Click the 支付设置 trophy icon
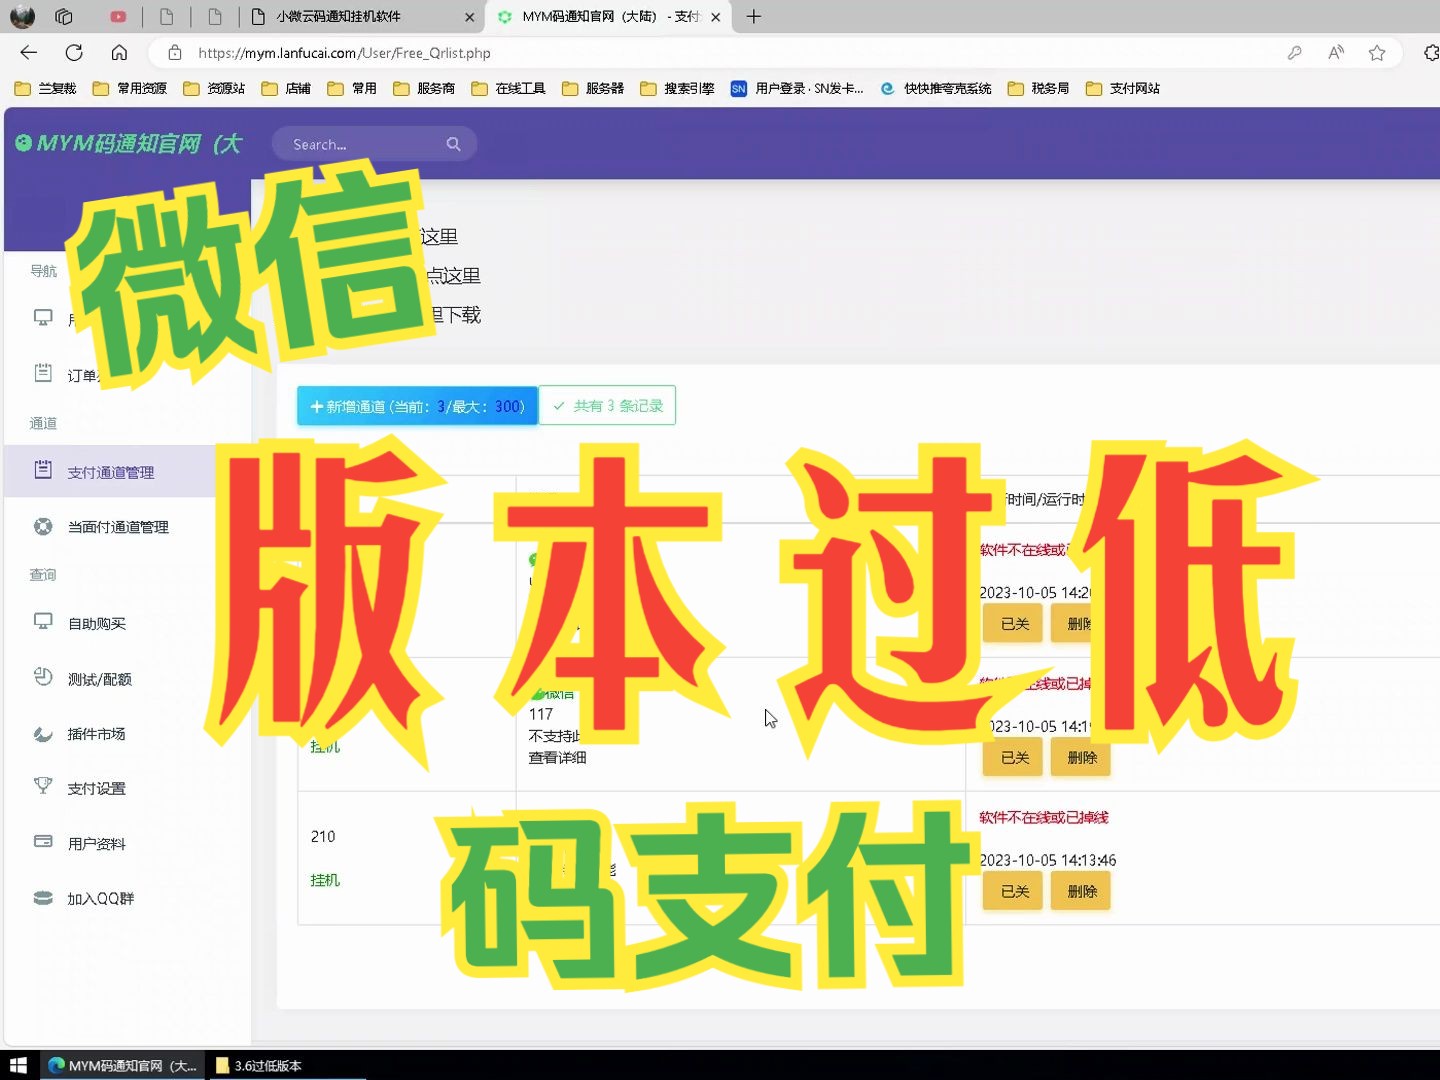Viewport: 1440px width, 1080px height. (x=42, y=788)
